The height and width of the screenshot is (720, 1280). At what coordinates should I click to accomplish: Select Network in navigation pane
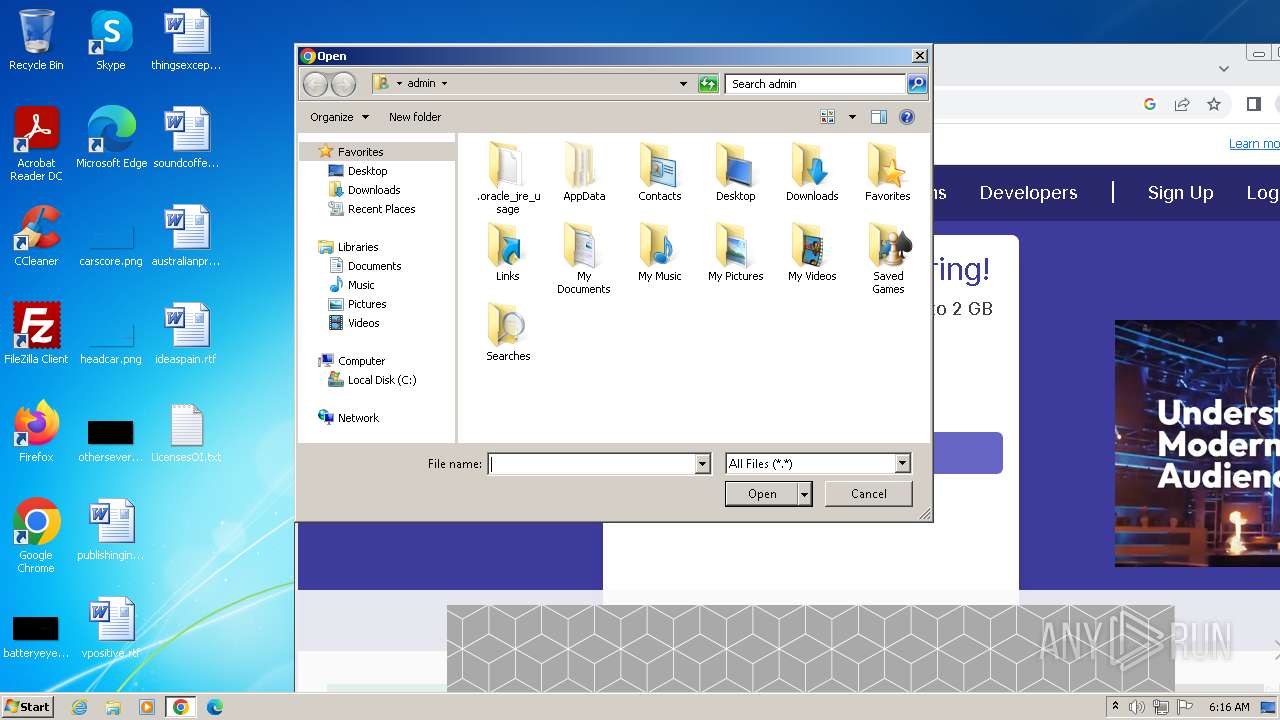pyautogui.click(x=358, y=418)
